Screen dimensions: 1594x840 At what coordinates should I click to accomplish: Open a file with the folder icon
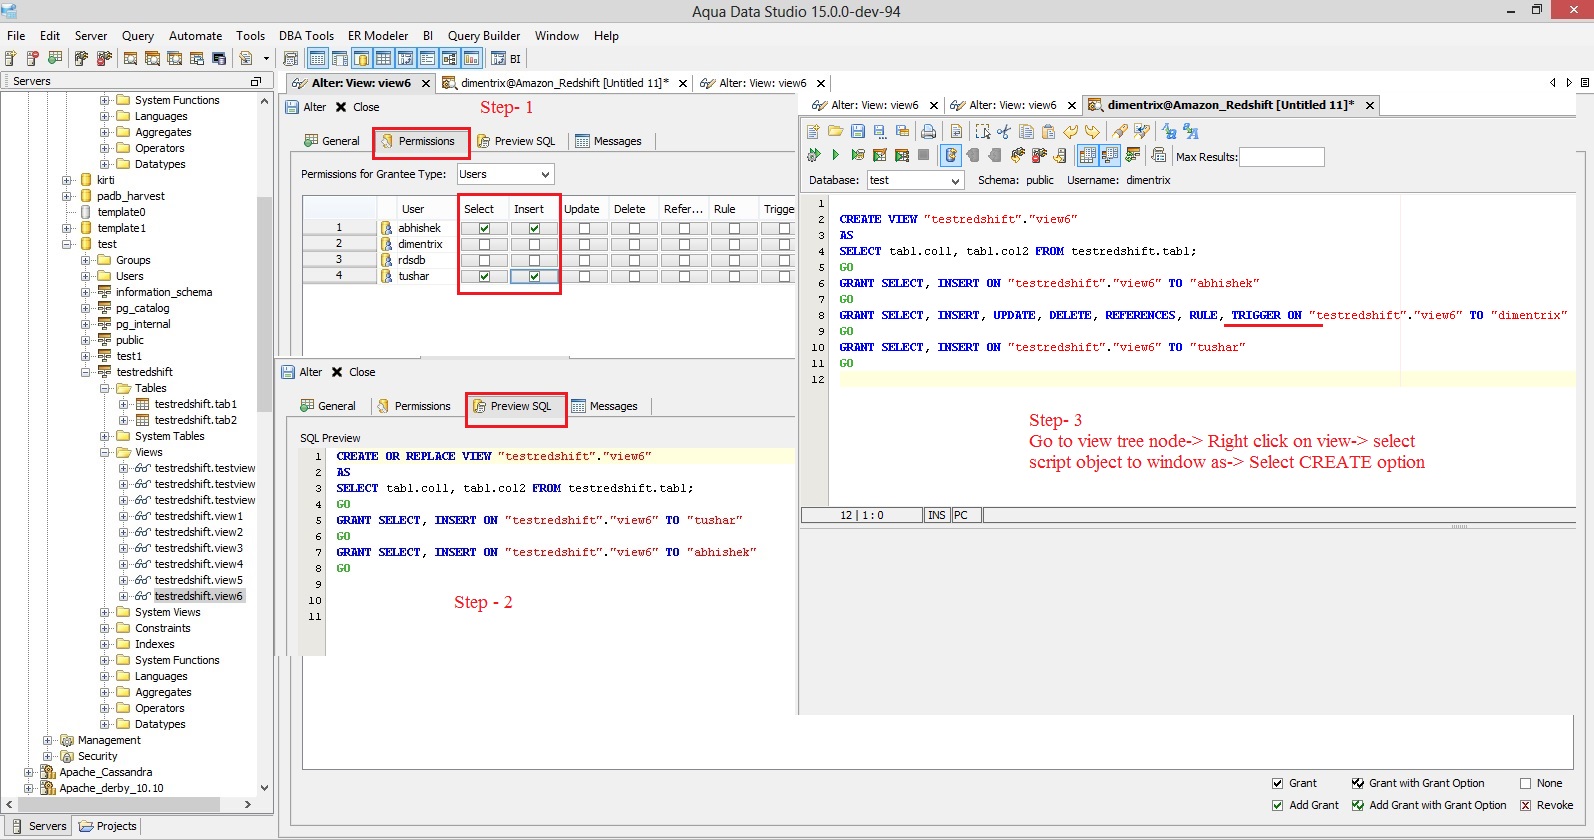click(835, 131)
